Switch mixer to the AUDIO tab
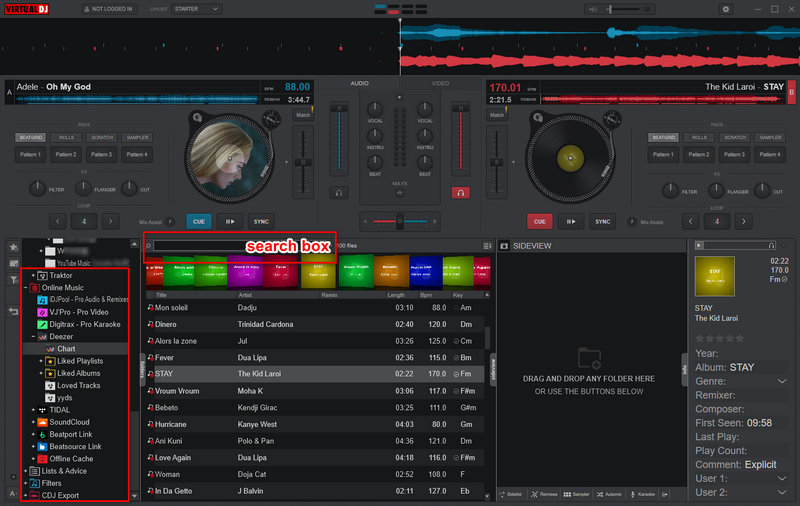Image resolution: width=800 pixels, height=506 pixels. coord(359,83)
